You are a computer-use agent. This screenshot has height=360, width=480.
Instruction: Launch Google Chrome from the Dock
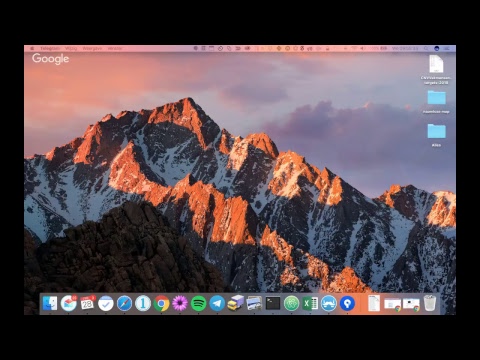[162, 304]
